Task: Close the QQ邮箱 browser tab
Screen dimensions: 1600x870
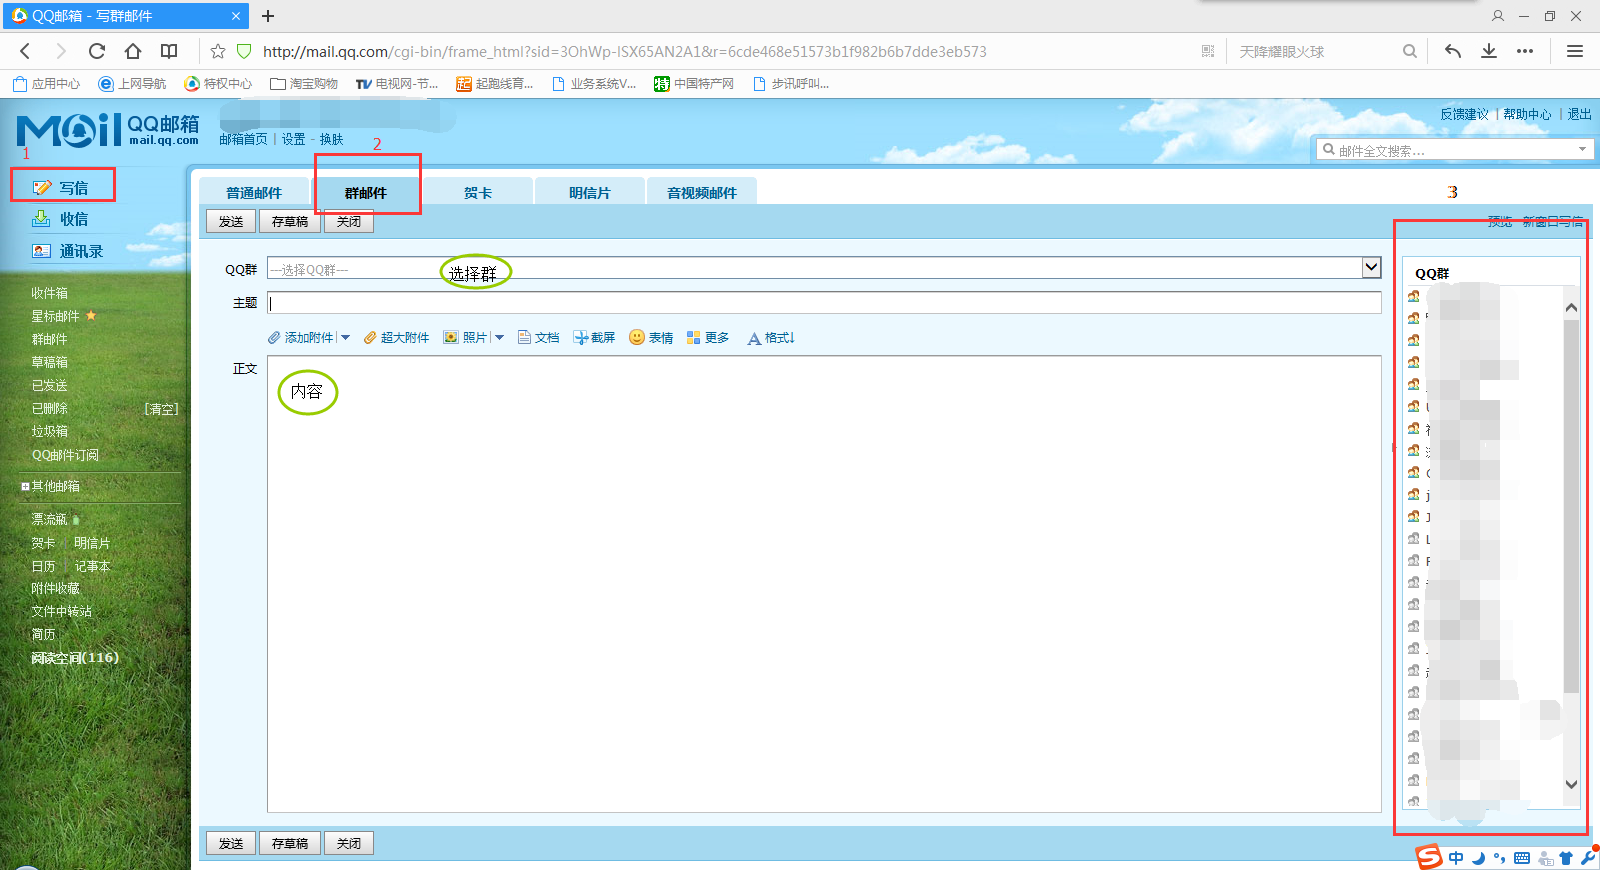Action: coord(236,16)
